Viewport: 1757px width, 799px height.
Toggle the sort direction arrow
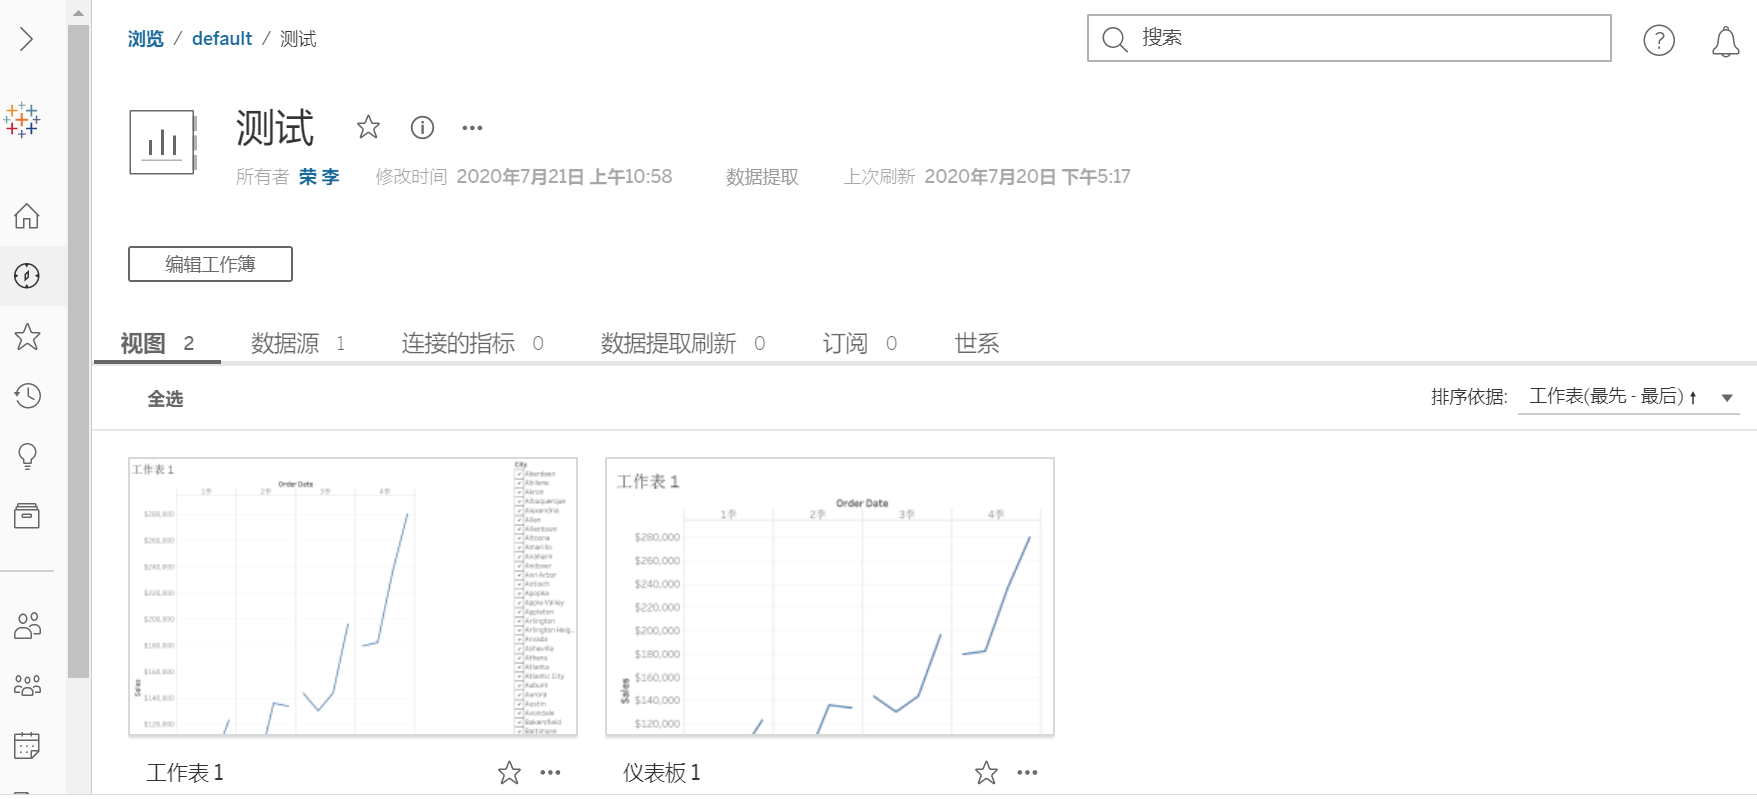(1693, 398)
